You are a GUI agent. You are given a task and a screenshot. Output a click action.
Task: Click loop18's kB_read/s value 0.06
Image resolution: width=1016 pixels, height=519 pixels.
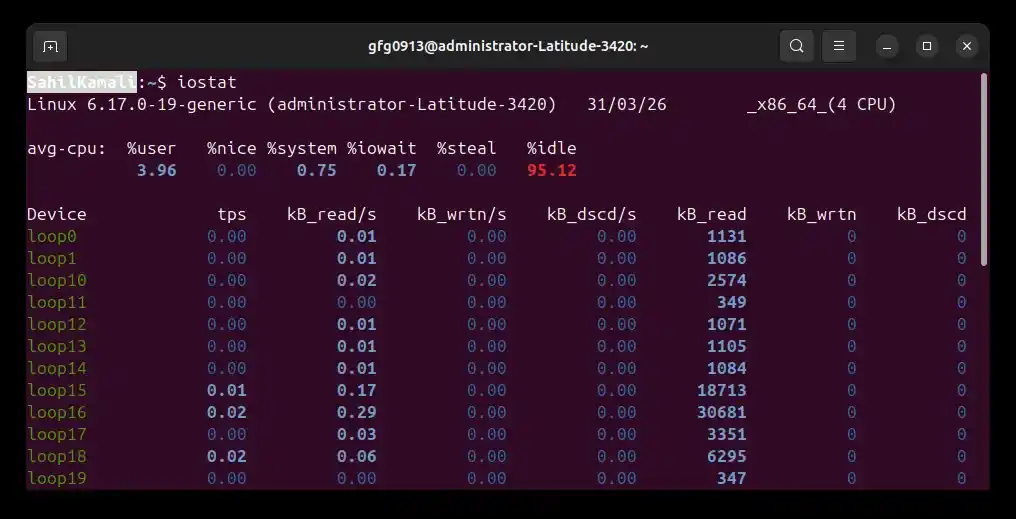click(x=356, y=457)
